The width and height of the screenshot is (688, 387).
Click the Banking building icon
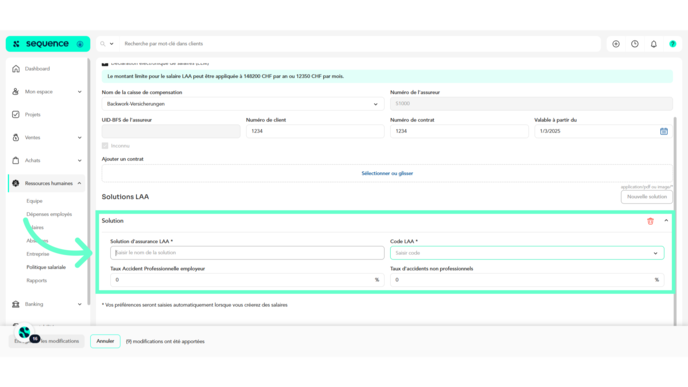[16, 304]
